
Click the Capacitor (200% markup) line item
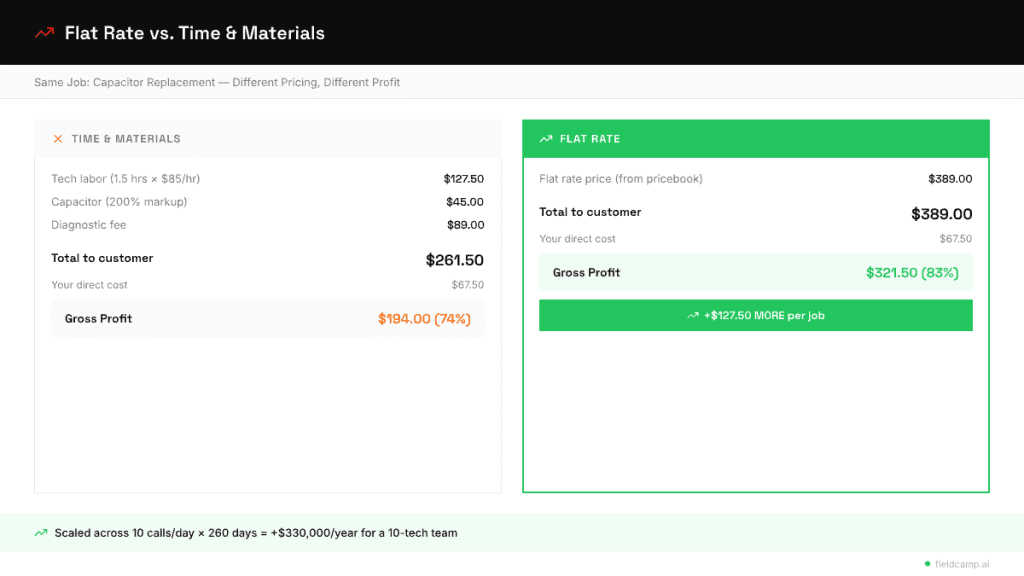click(119, 202)
